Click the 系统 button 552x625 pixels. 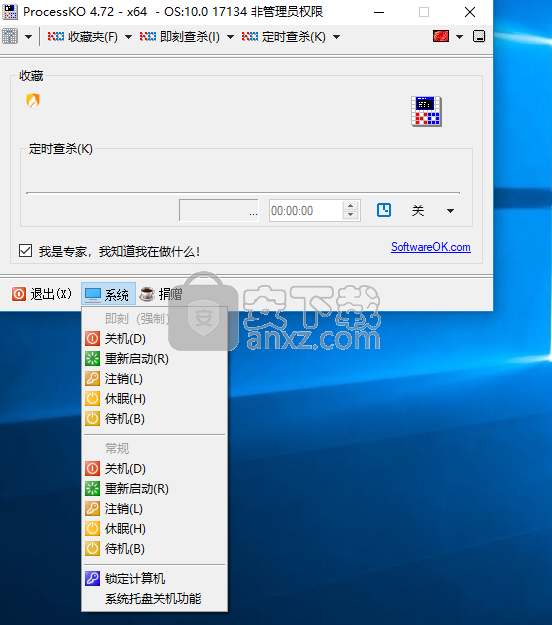[108, 295]
